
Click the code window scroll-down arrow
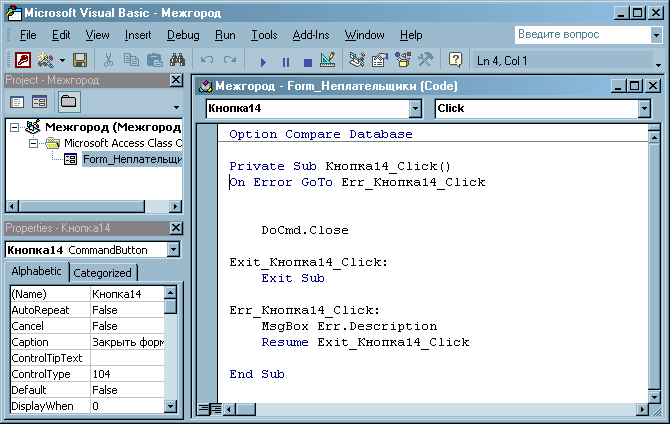[654, 397]
